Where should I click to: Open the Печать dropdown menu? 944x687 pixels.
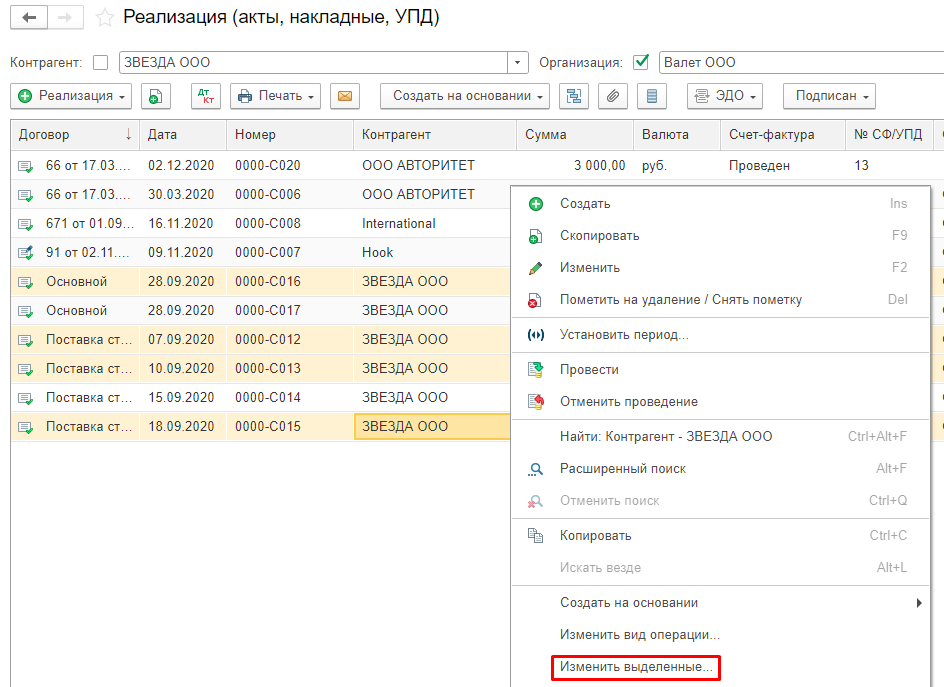point(275,96)
